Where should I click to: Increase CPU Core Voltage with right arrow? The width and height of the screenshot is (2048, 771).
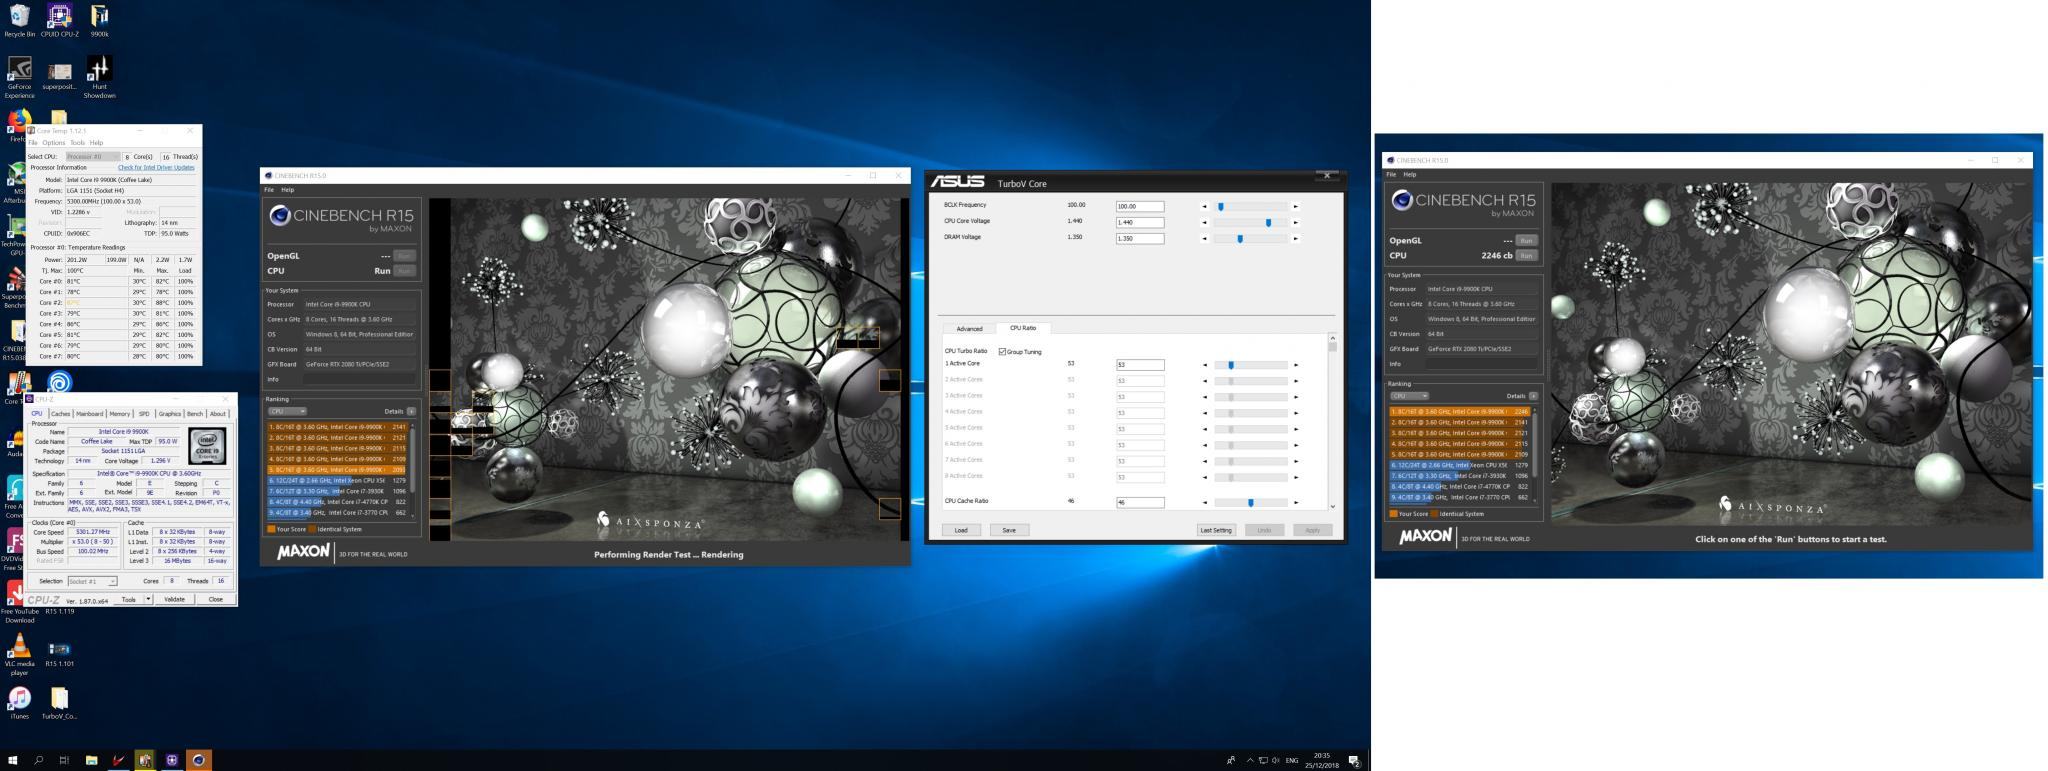(x=1296, y=223)
